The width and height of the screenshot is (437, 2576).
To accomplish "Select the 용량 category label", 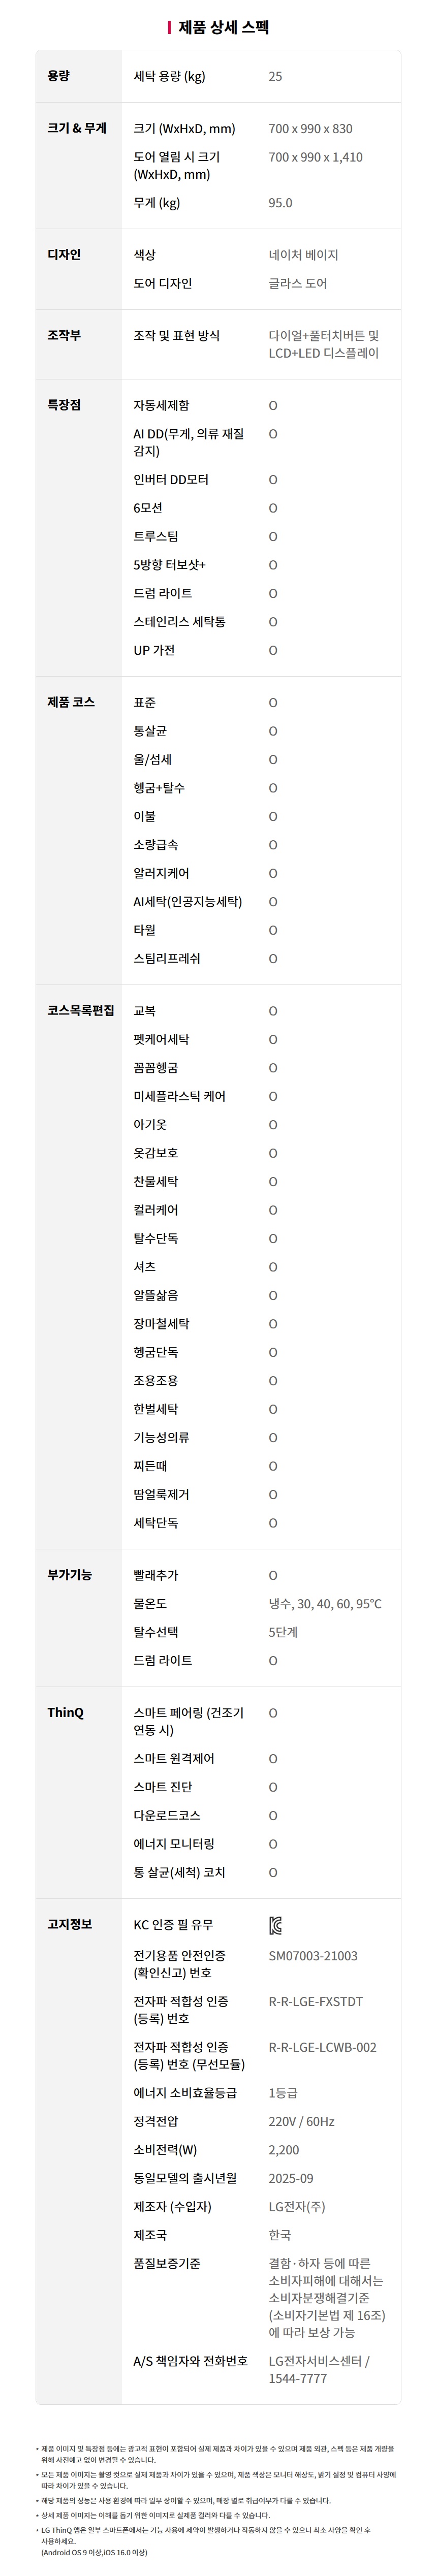I will click(x=59, y=76).
